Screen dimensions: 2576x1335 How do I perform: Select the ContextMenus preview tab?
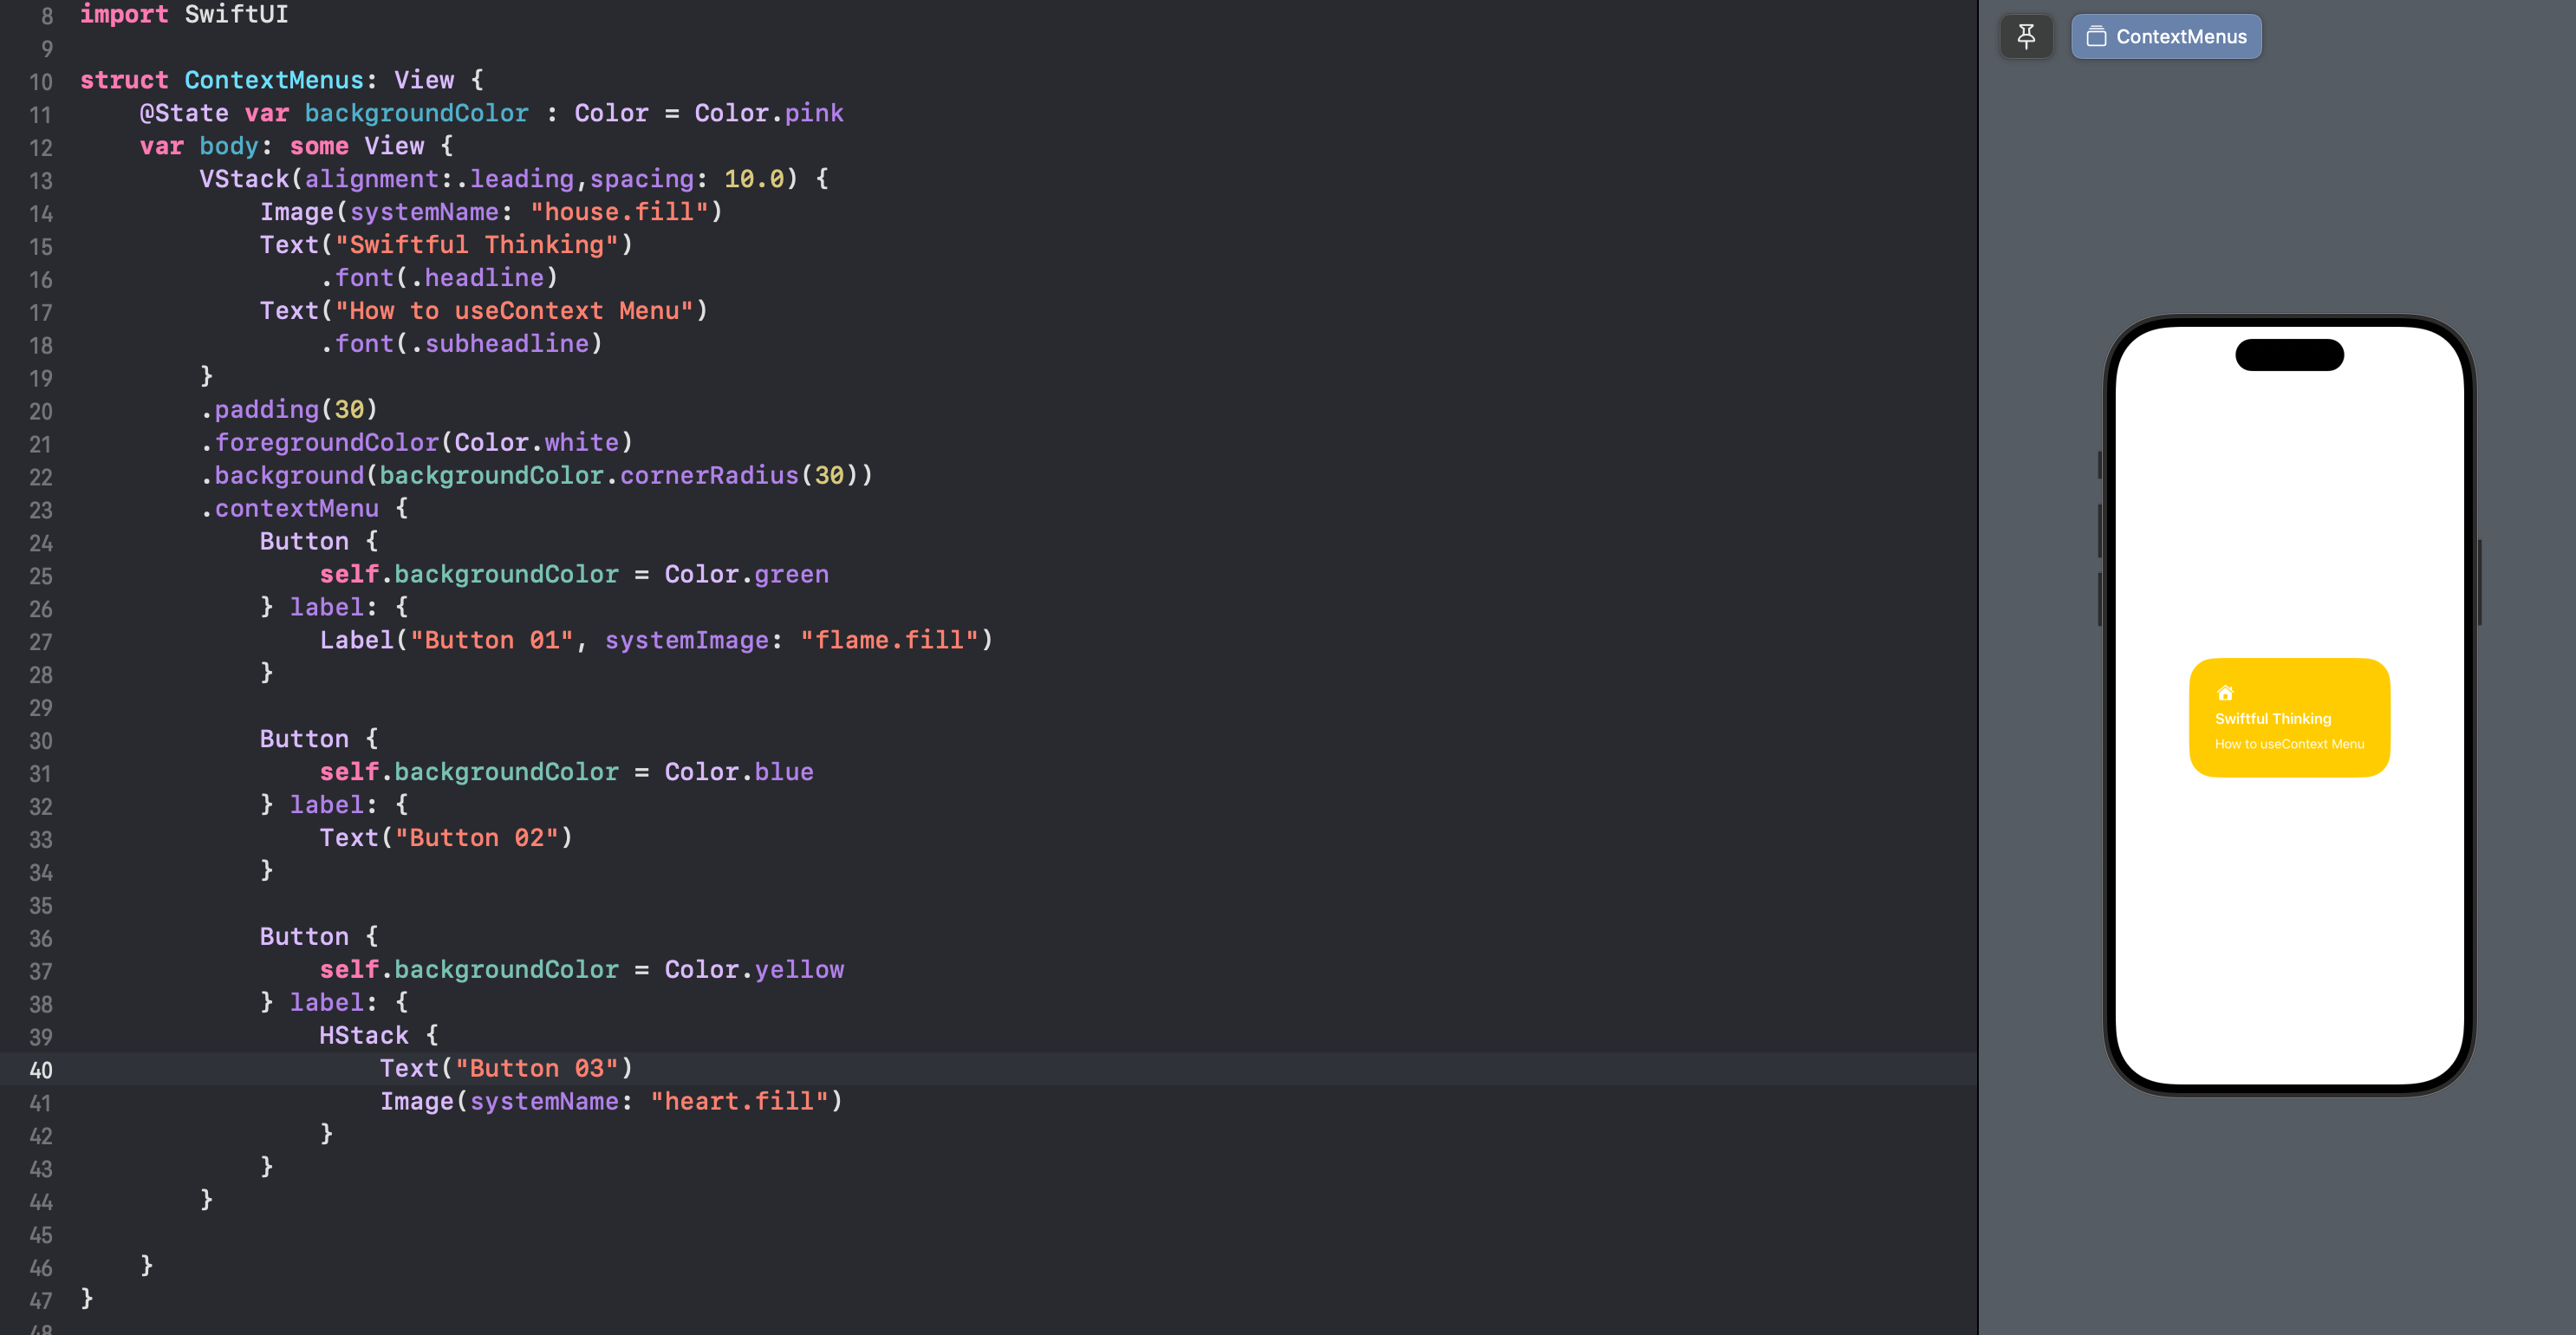pos(2166,37)
